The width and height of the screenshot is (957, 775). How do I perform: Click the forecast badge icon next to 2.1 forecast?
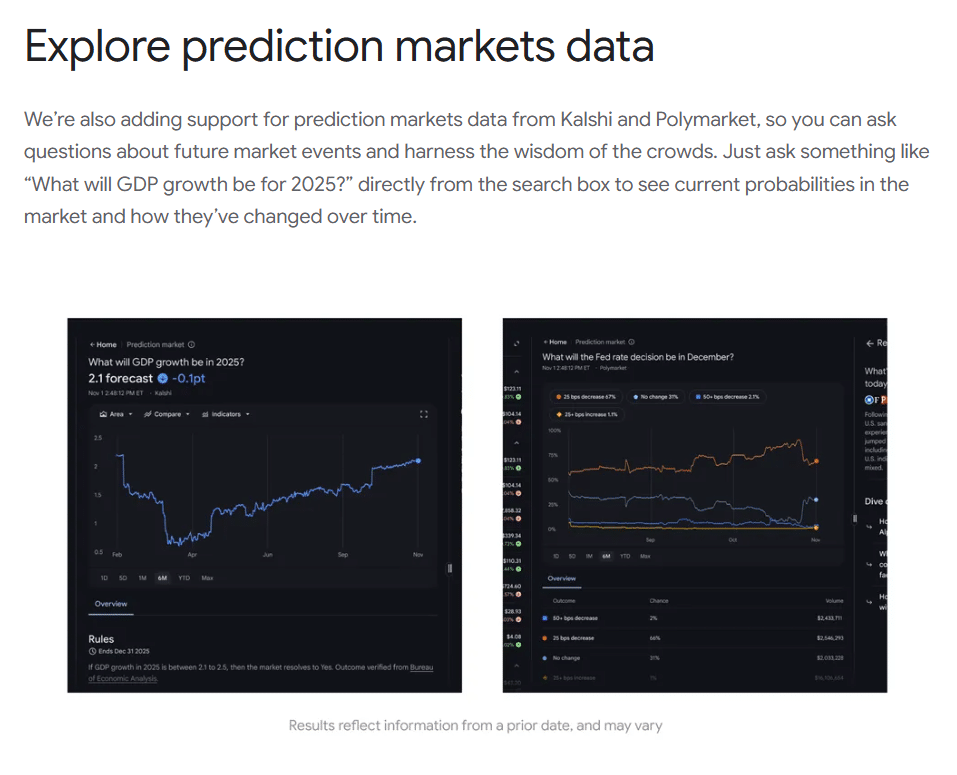pyautogui.click(x=162, y=379)
